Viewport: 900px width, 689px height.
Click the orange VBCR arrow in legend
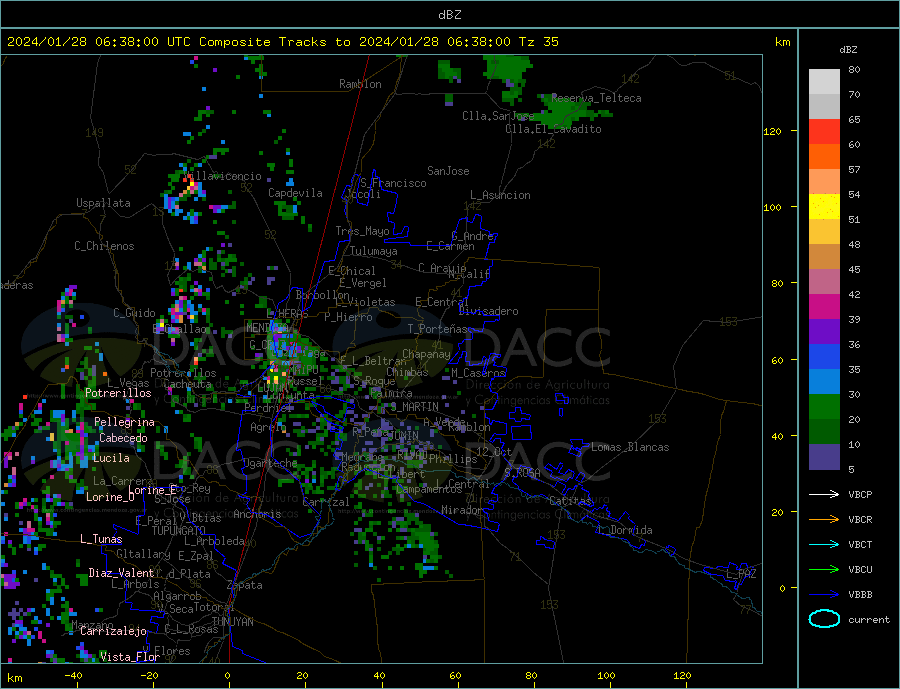[x=824, y=520]
